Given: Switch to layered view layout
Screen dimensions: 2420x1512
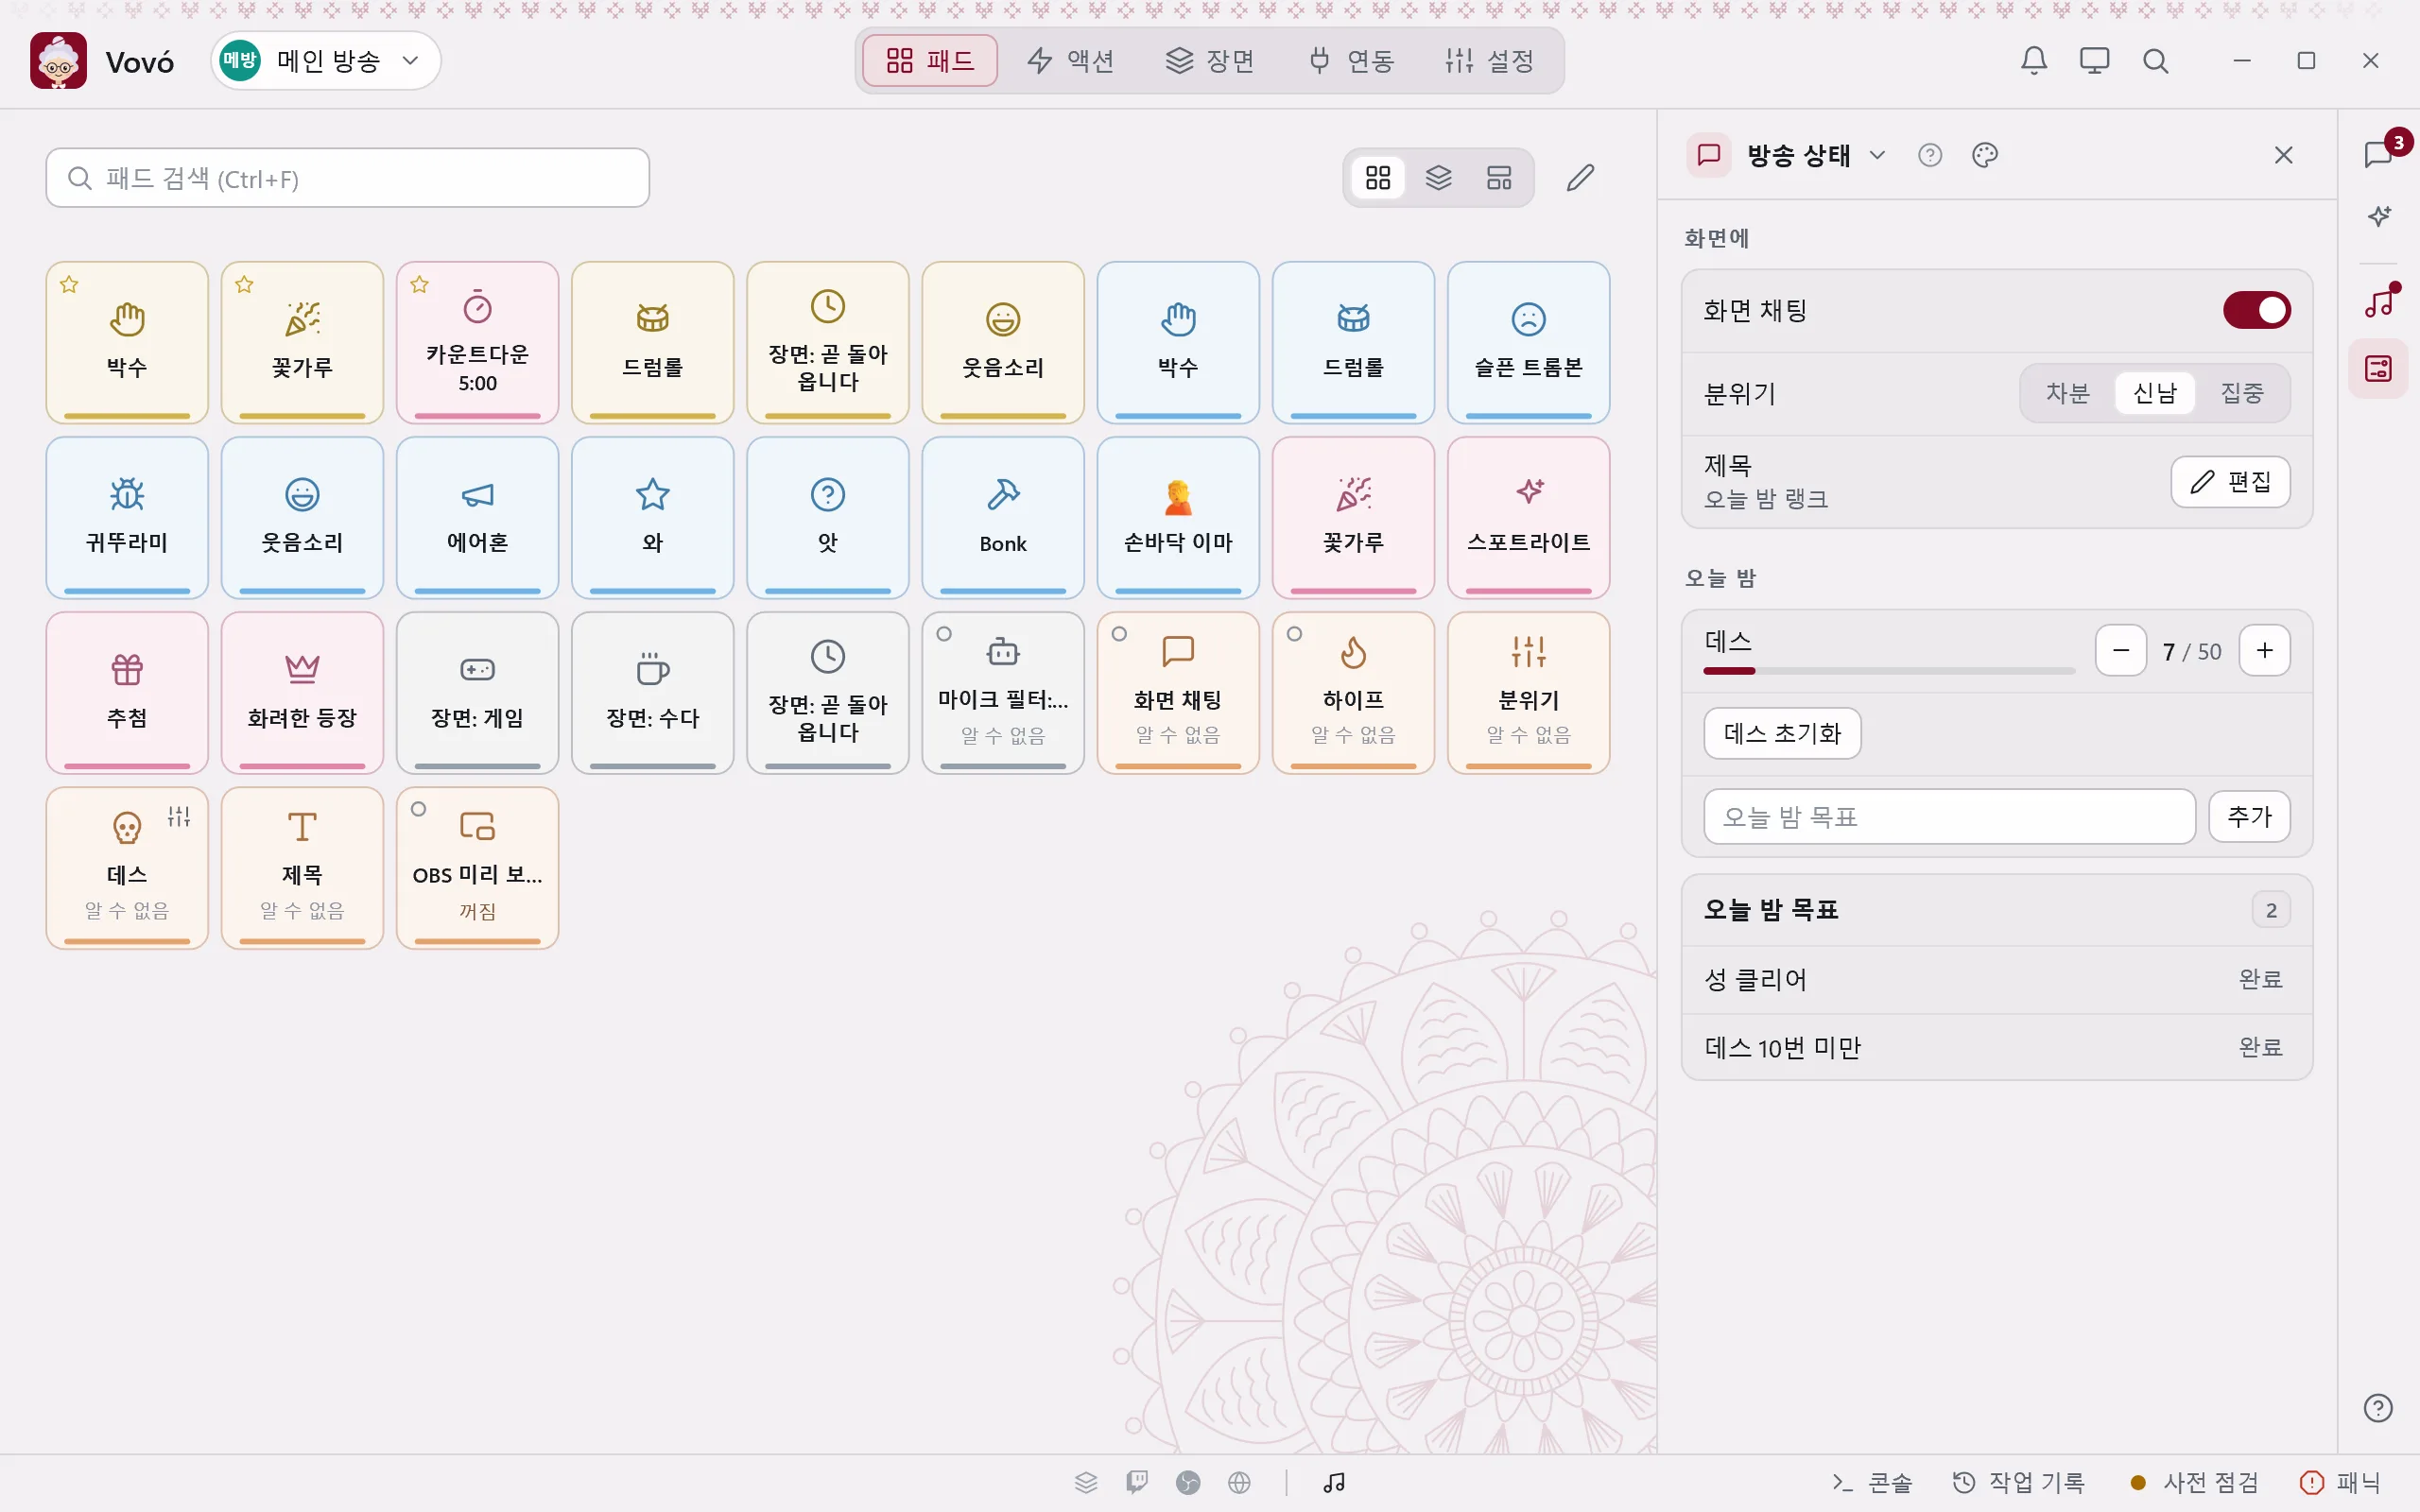Looking at the screenshot, I should pos(1438,178).
